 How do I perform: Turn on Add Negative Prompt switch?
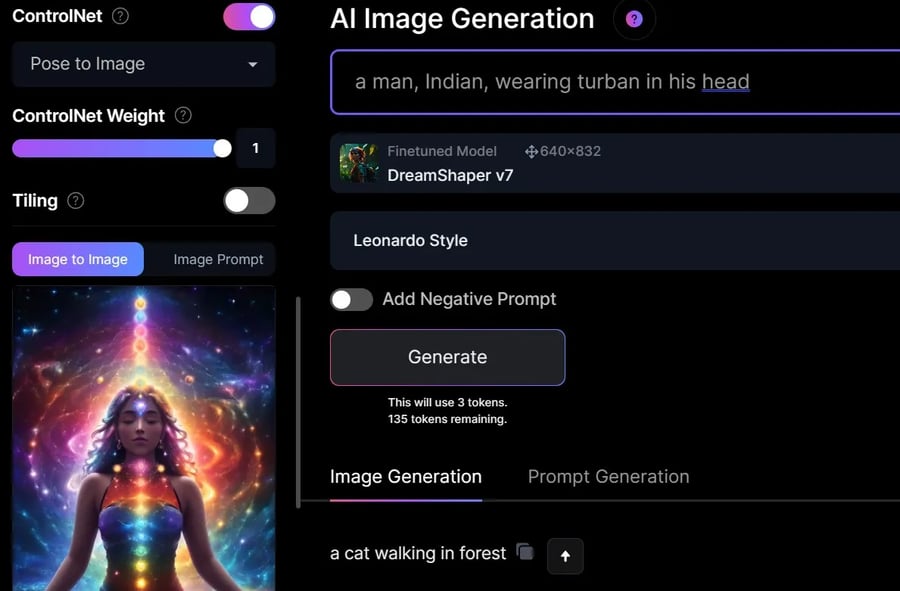point(351,300)
